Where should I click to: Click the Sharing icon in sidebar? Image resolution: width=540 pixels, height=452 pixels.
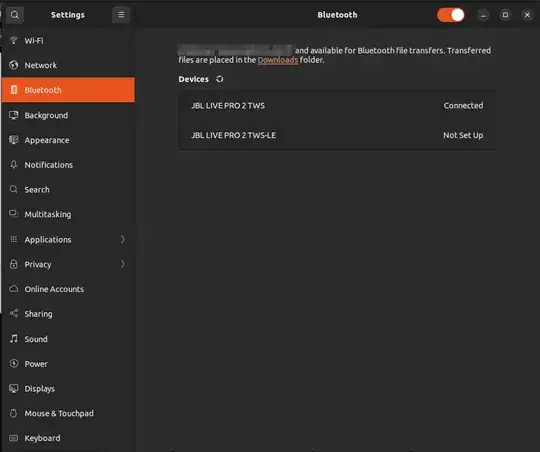point(14,314)
